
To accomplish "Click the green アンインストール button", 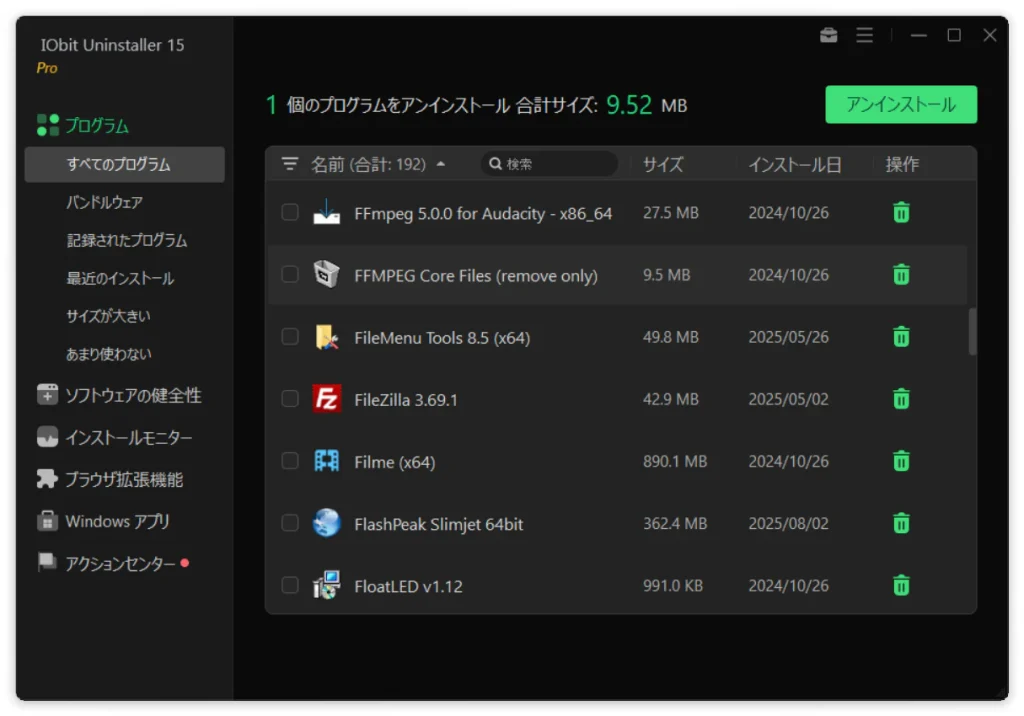I will tap(901, 105).
